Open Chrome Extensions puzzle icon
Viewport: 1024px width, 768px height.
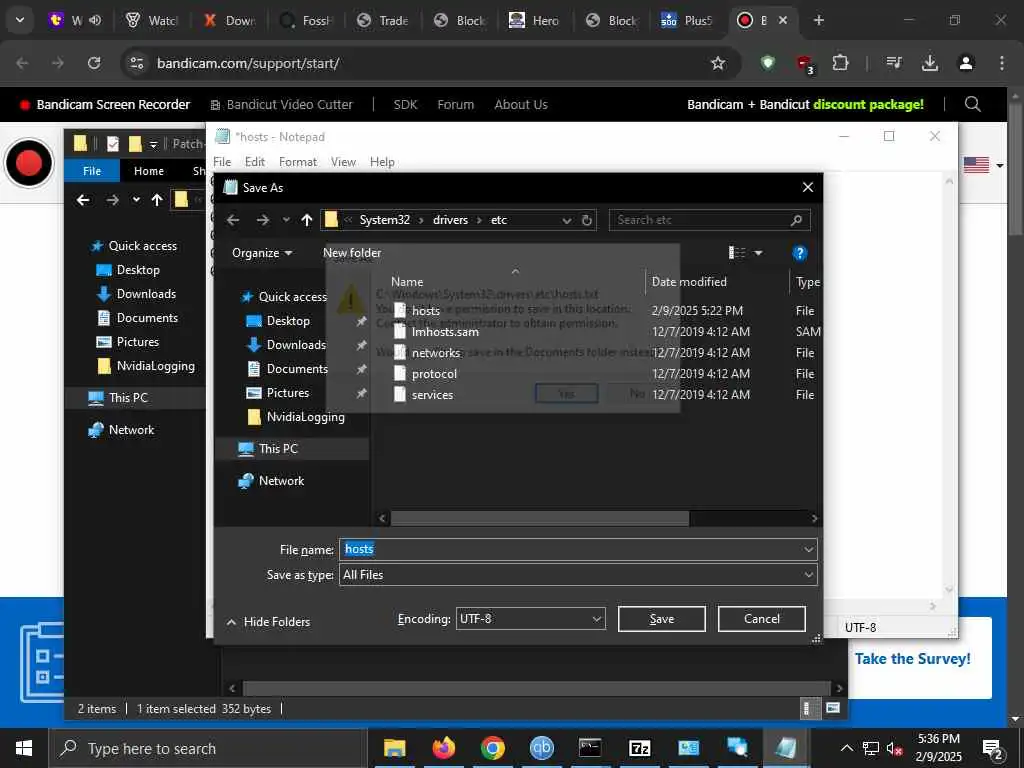(840, 63)
